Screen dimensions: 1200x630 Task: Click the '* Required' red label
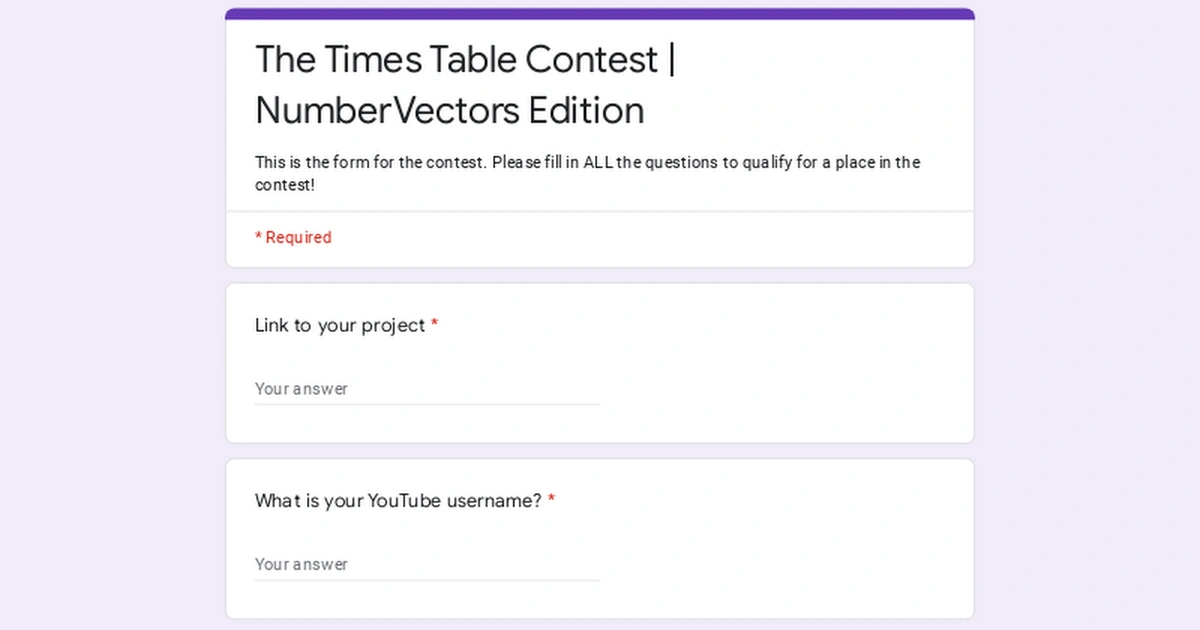(293, 237)
